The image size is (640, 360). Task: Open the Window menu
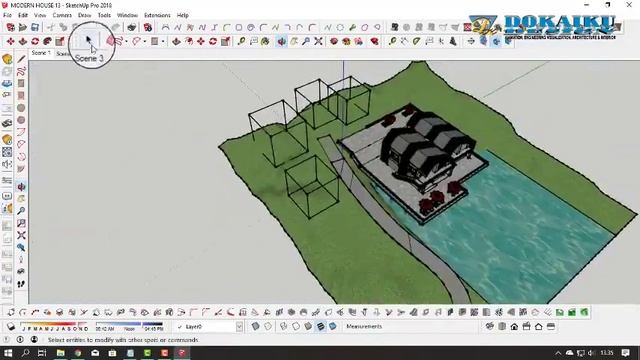click(x=127, y=15)
